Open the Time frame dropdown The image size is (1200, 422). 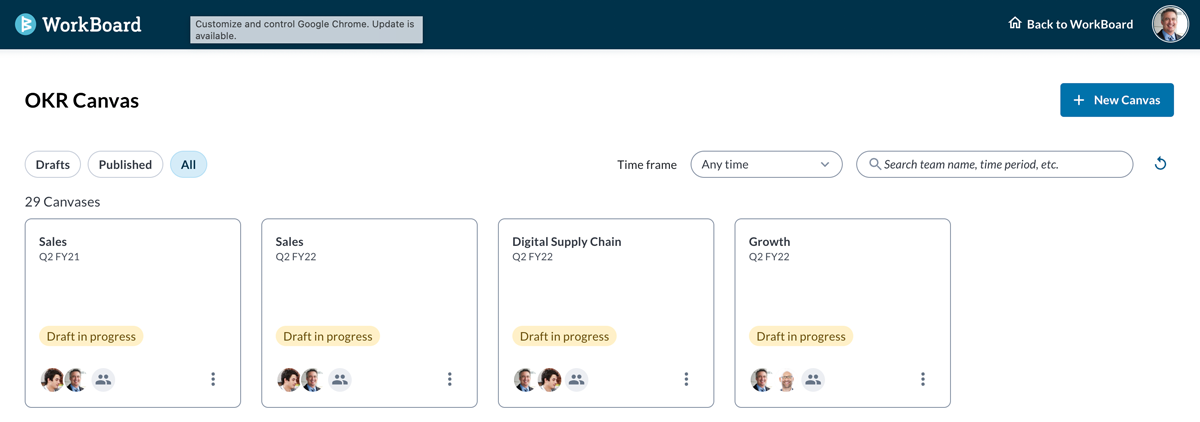tap(765, 164)
